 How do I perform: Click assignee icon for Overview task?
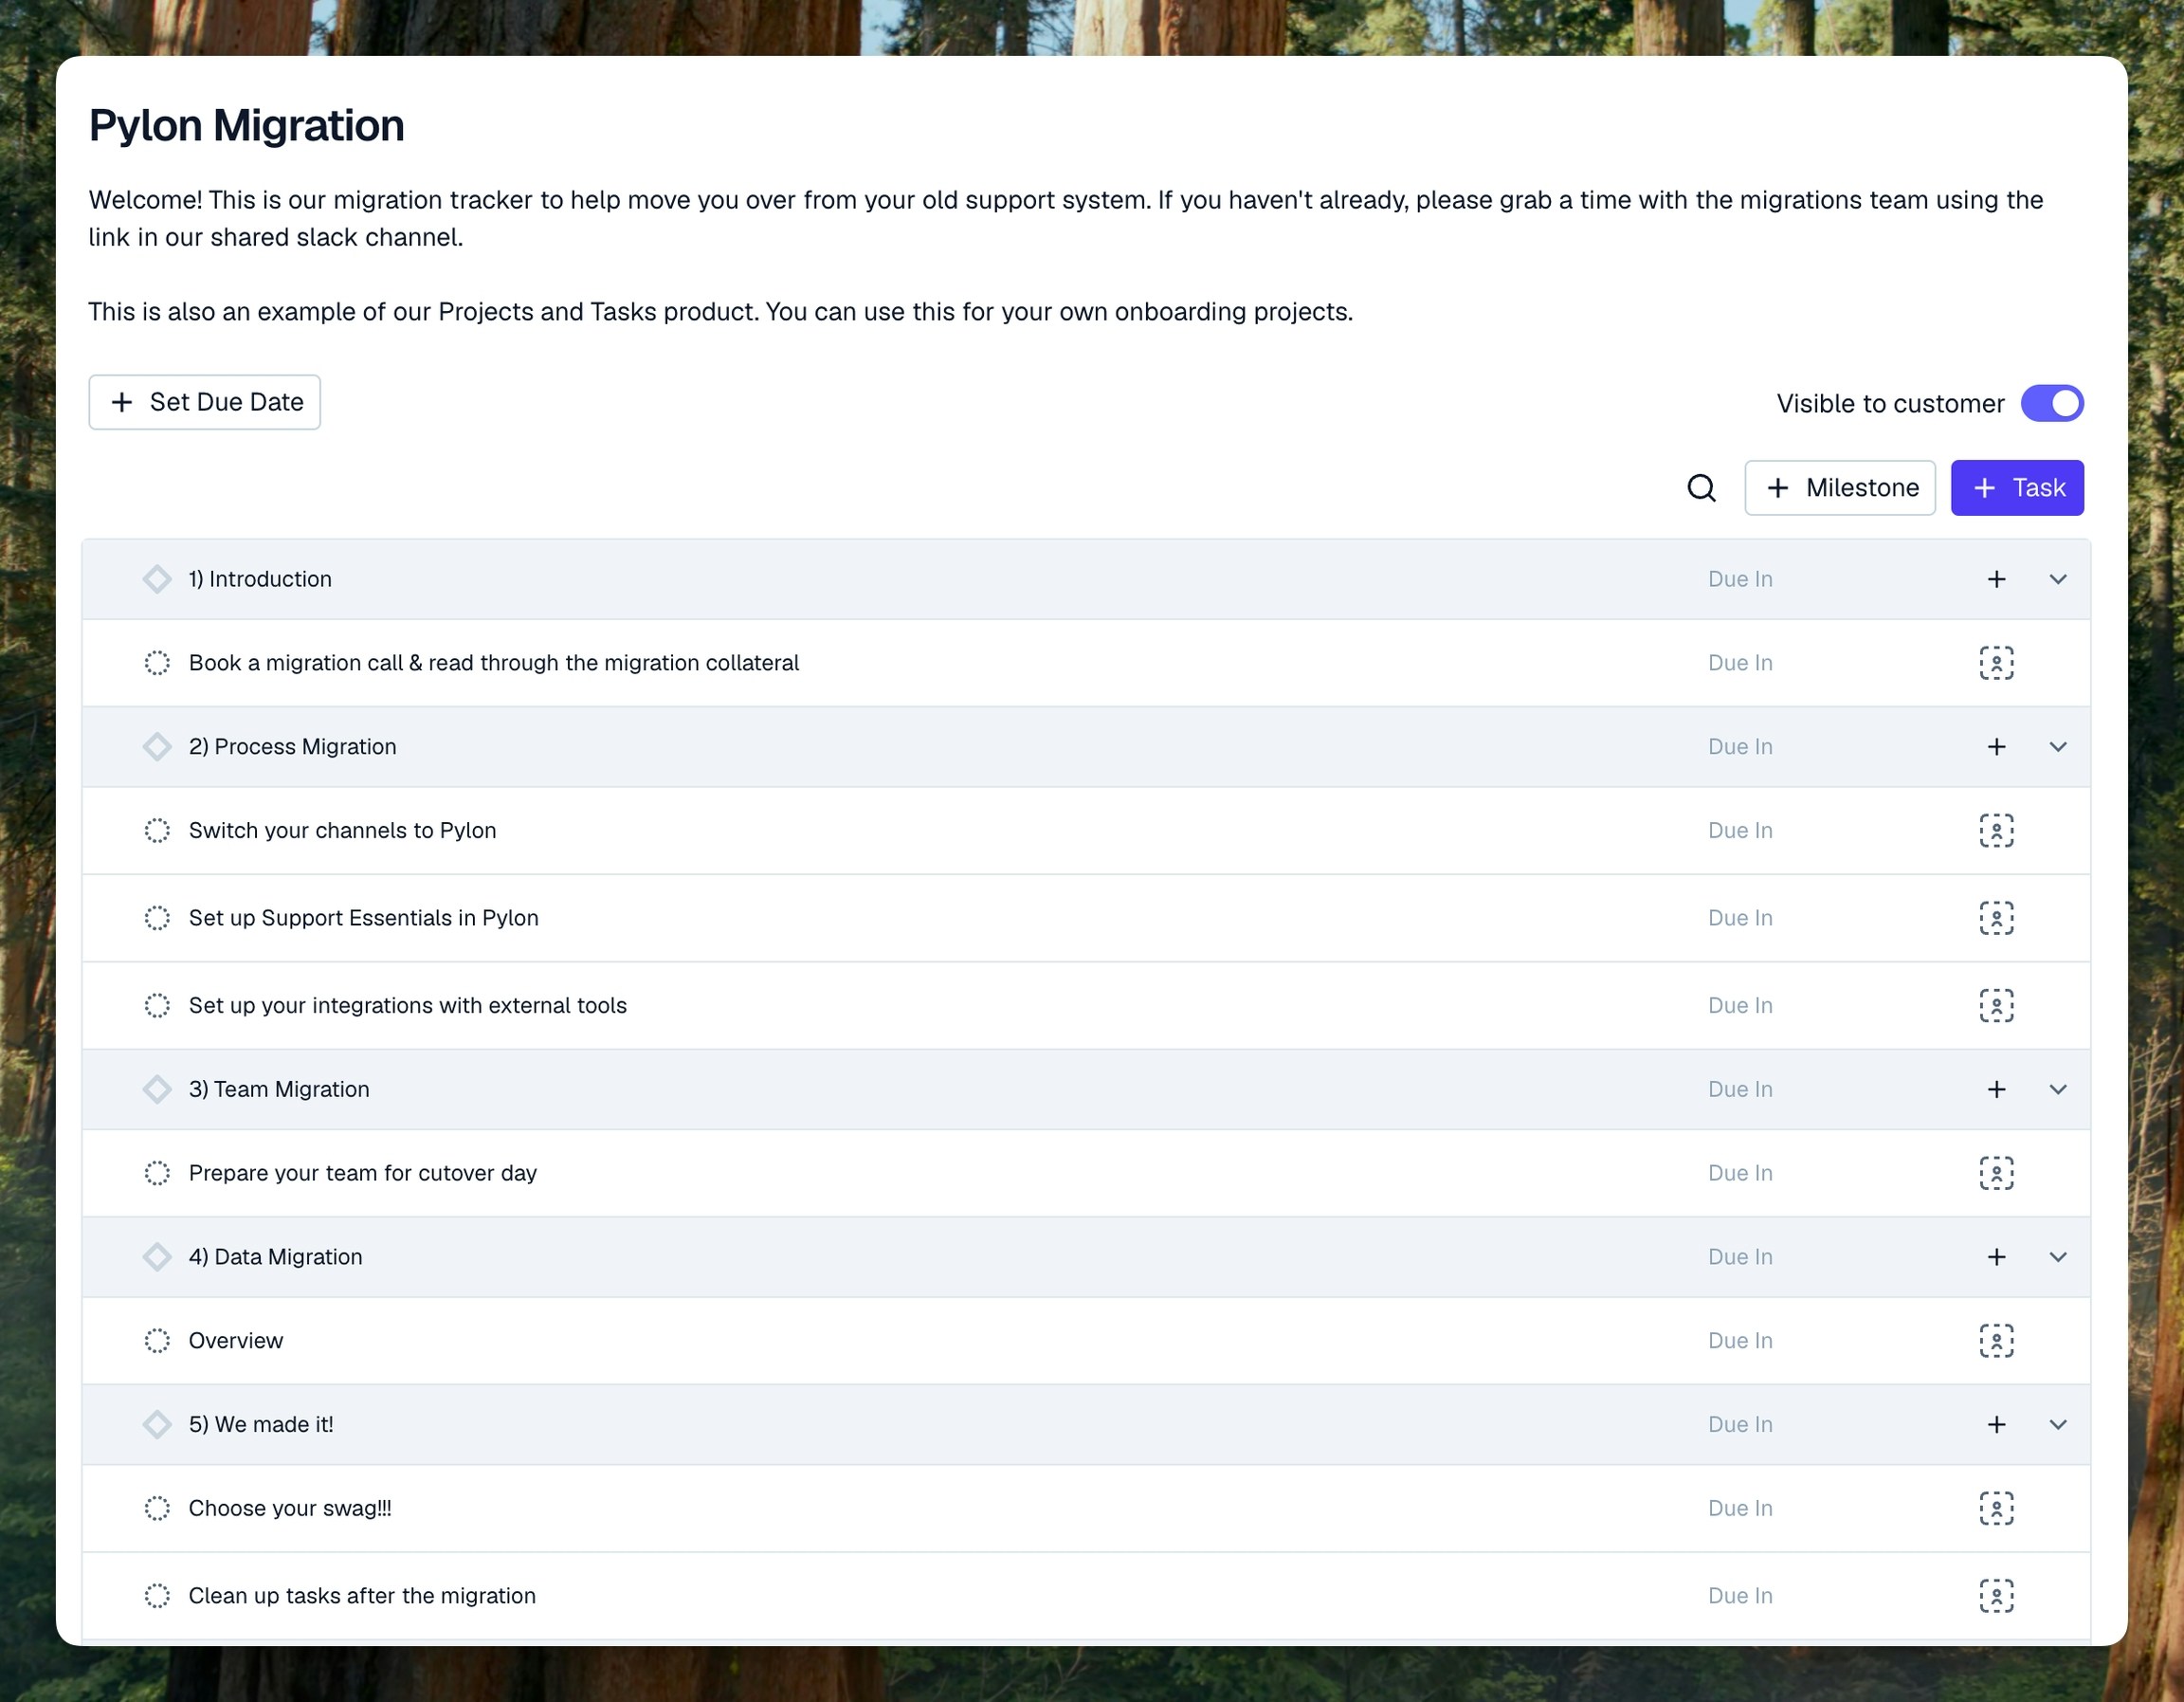(1996, 1340)
